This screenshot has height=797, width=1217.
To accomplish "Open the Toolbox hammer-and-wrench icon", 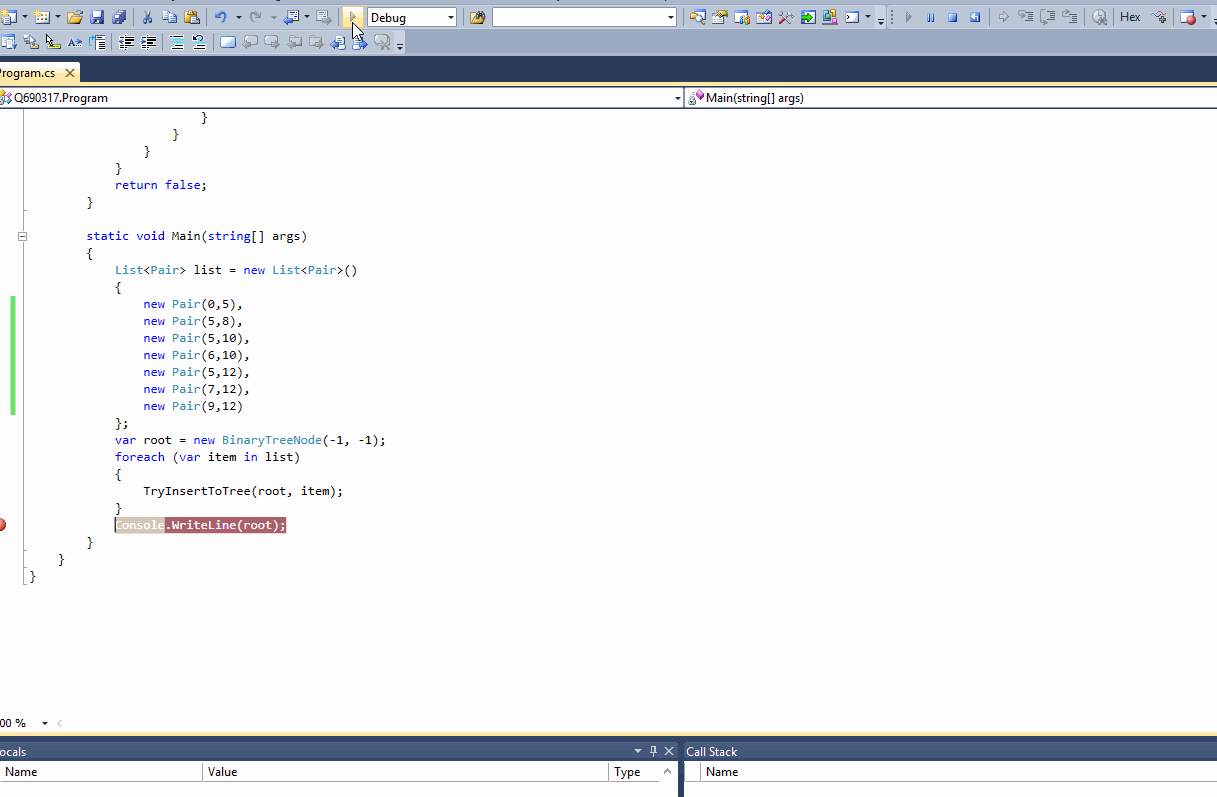I will (x=786, y=17).
